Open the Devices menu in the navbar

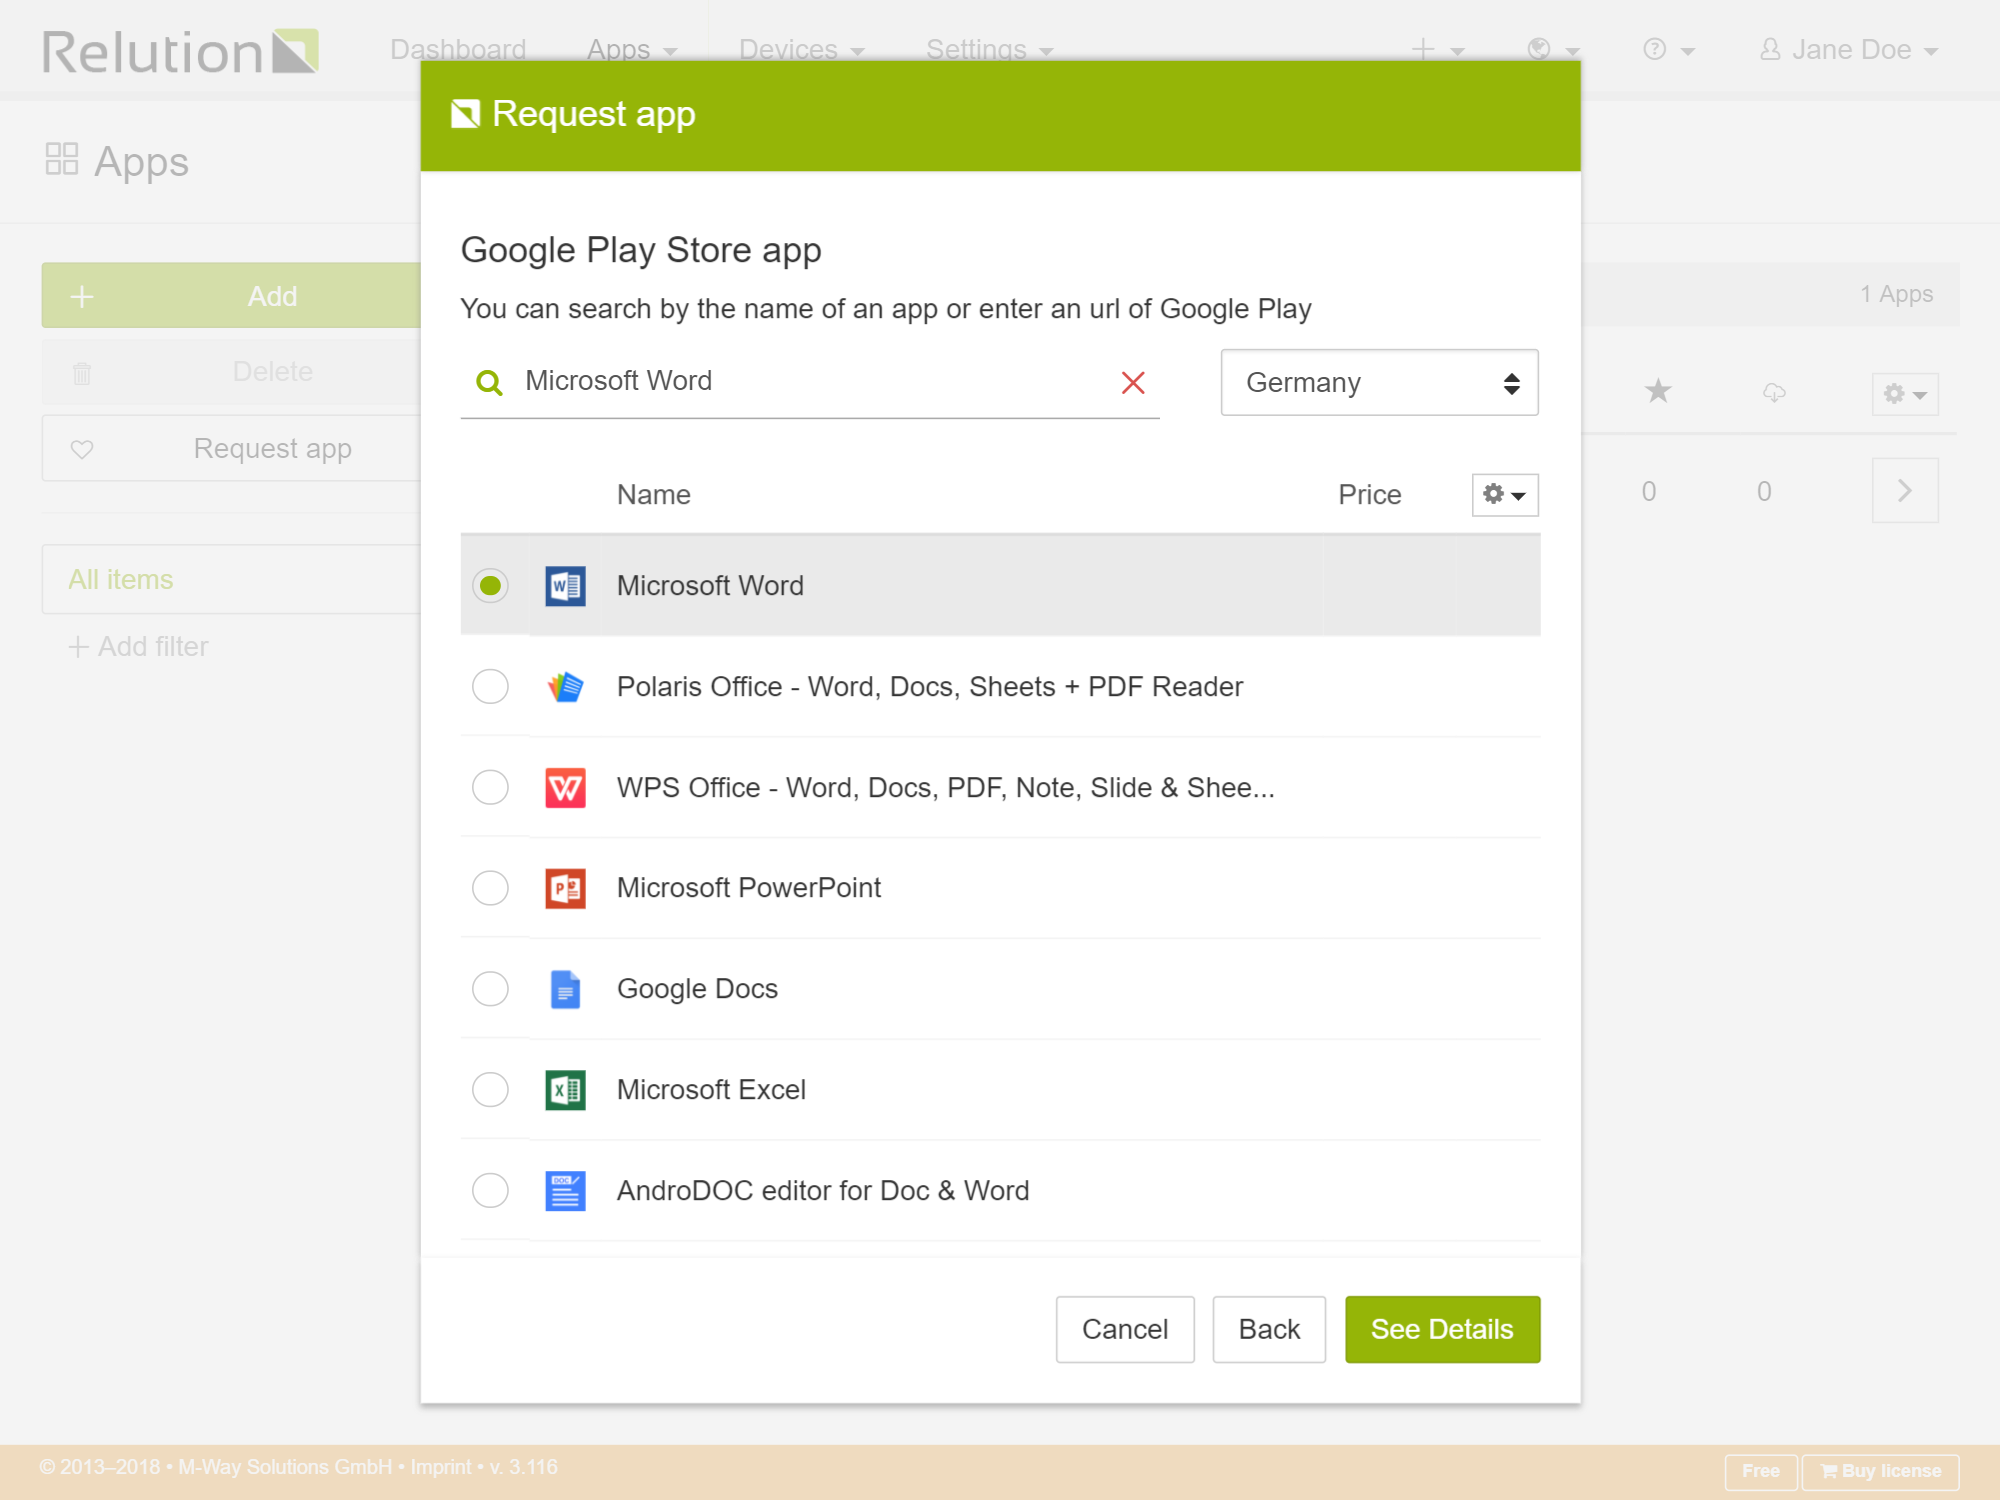(801, 49)
